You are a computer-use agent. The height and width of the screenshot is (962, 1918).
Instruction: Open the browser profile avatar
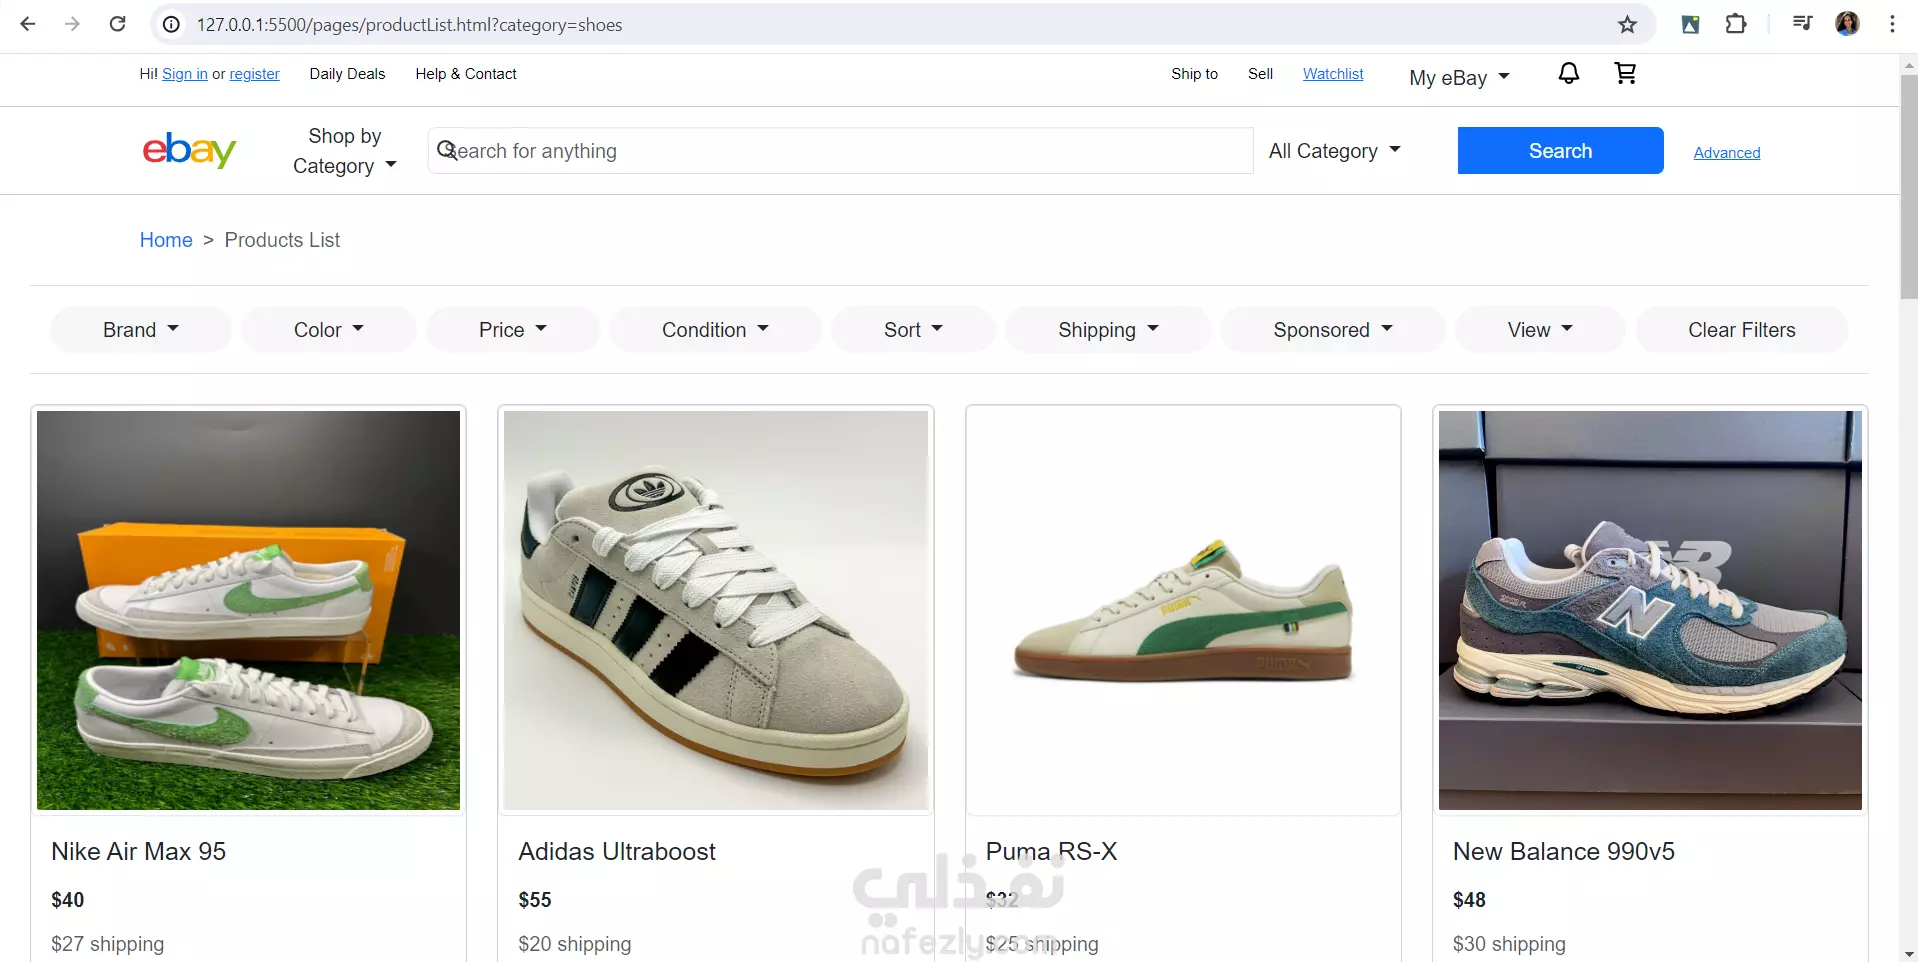point(1847,24)
